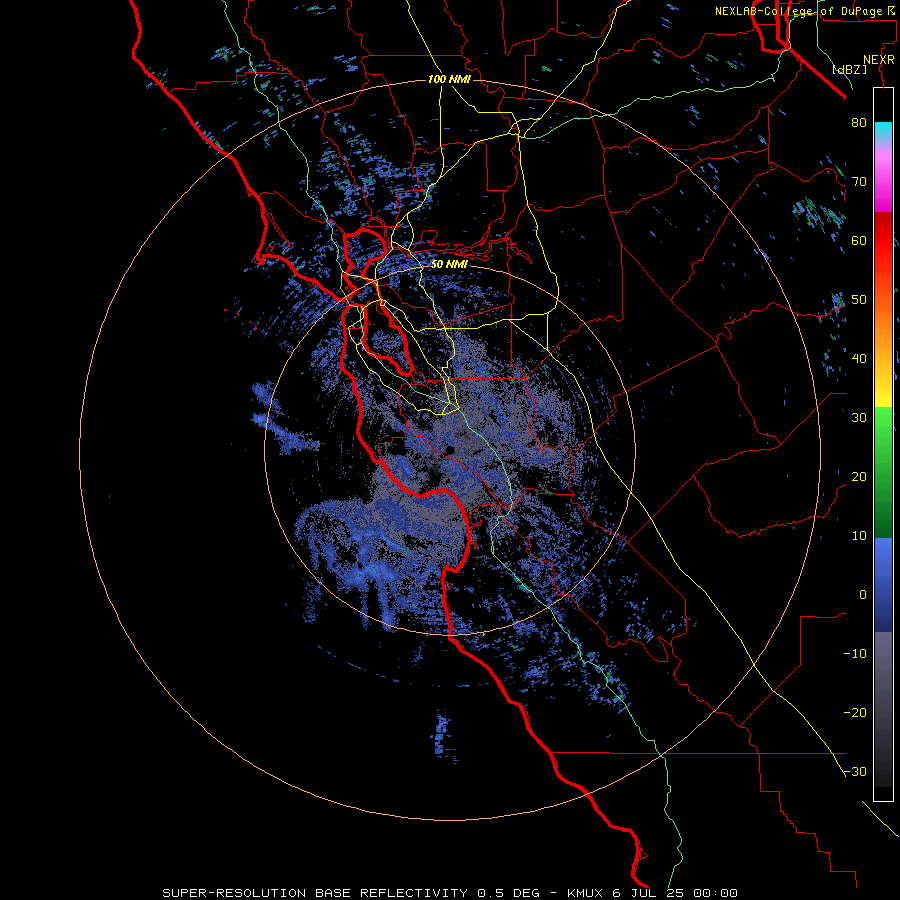Click the "6 JUL 25 00:00" timestamp
900x900 pixels.
tap(676, 893)
